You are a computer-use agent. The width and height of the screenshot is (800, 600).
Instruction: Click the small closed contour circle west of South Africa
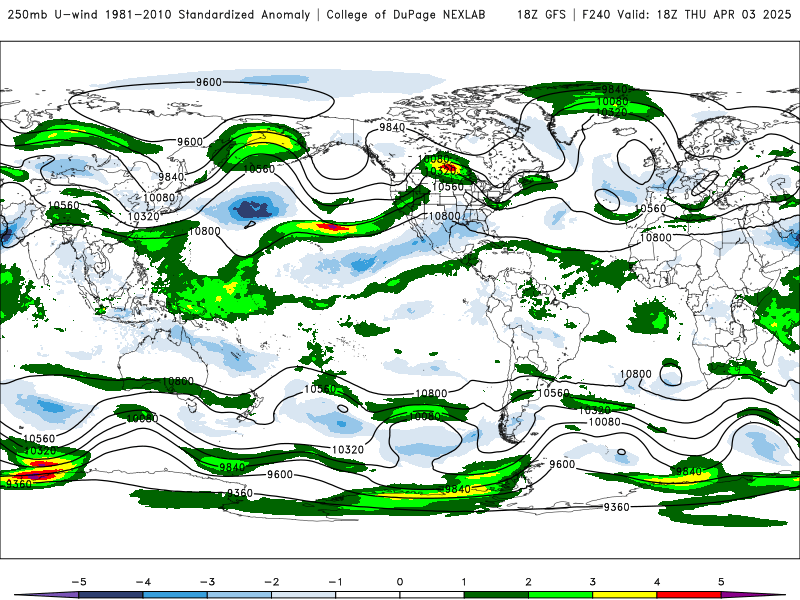[671, 373]
